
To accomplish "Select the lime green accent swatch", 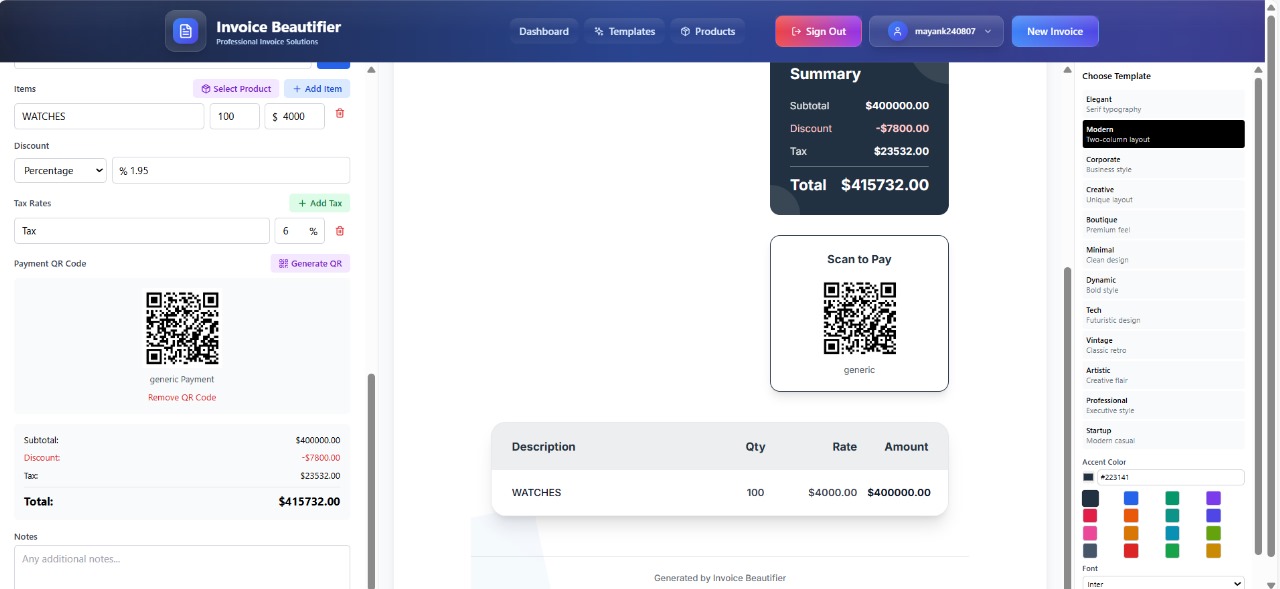I will click(1213, 533).
